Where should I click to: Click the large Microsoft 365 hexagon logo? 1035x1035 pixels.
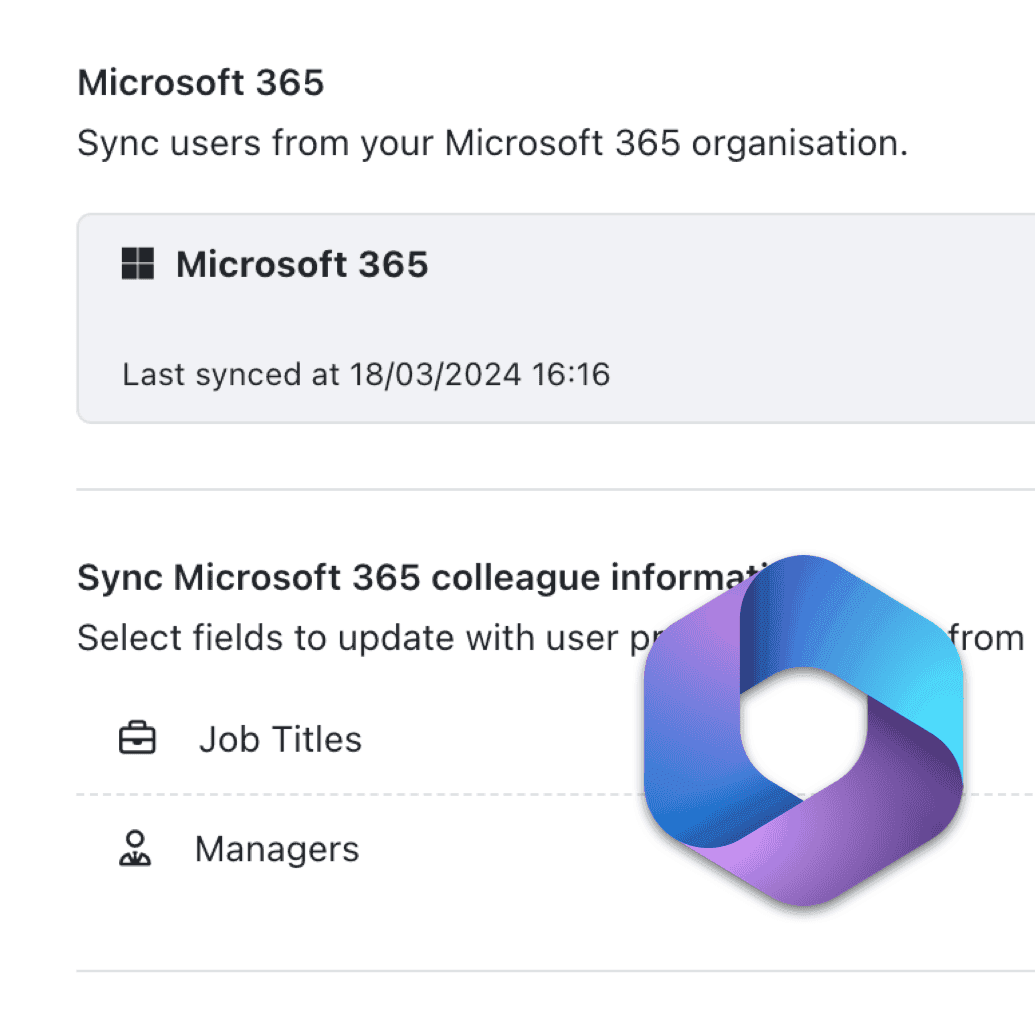pos(803,731)
